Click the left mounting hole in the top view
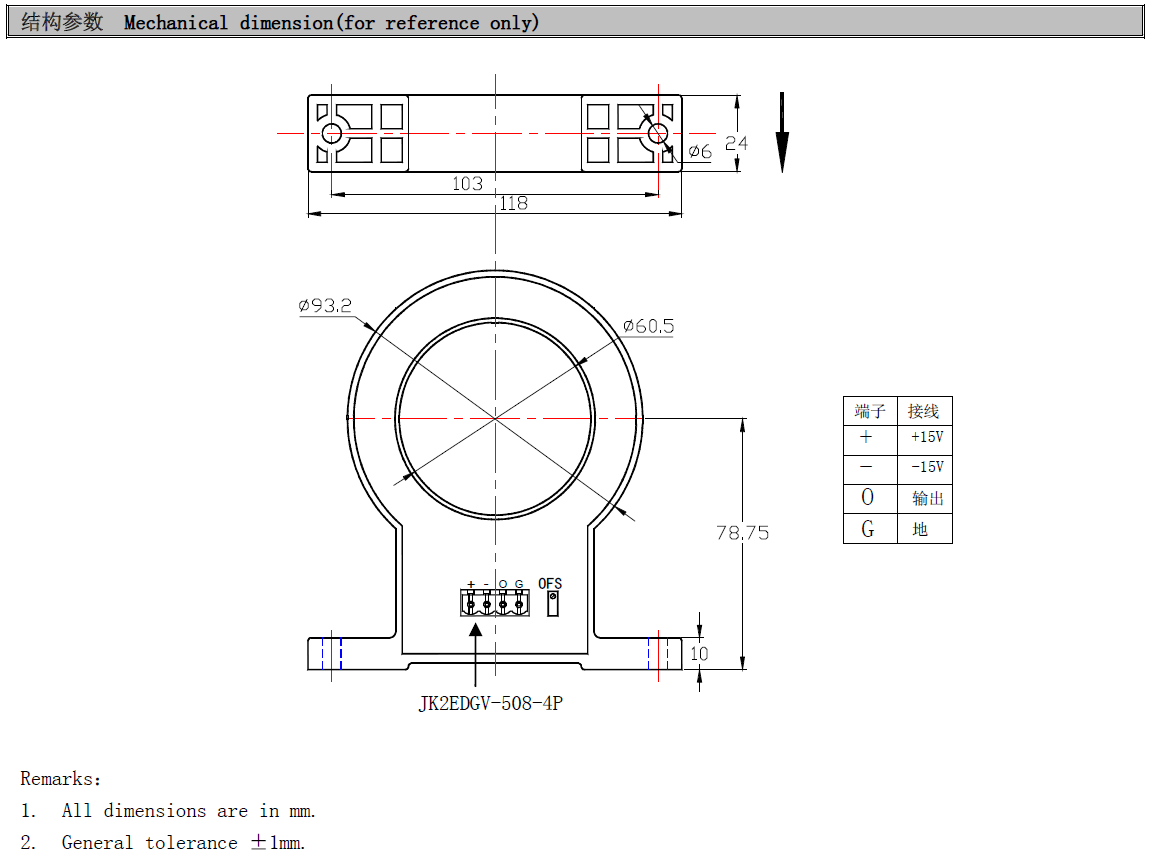Viewport: 1155px width, 858px height. point(332,133)
